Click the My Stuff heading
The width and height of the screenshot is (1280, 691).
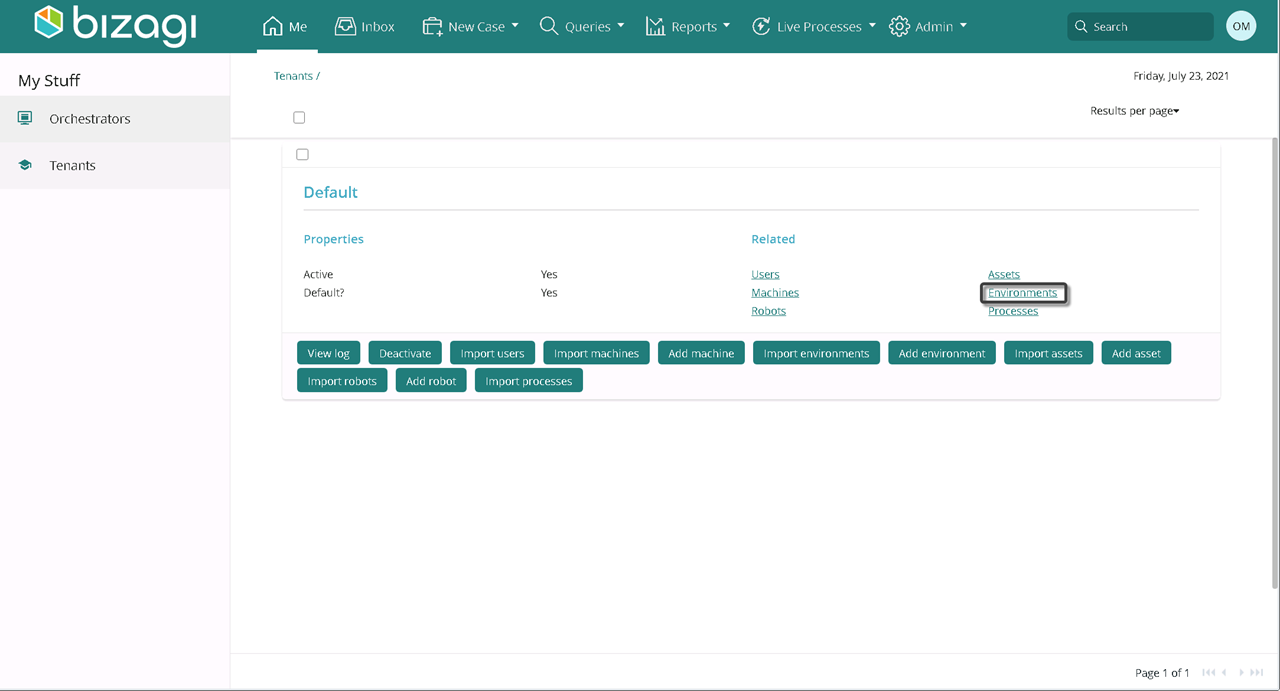click(49, 81)
